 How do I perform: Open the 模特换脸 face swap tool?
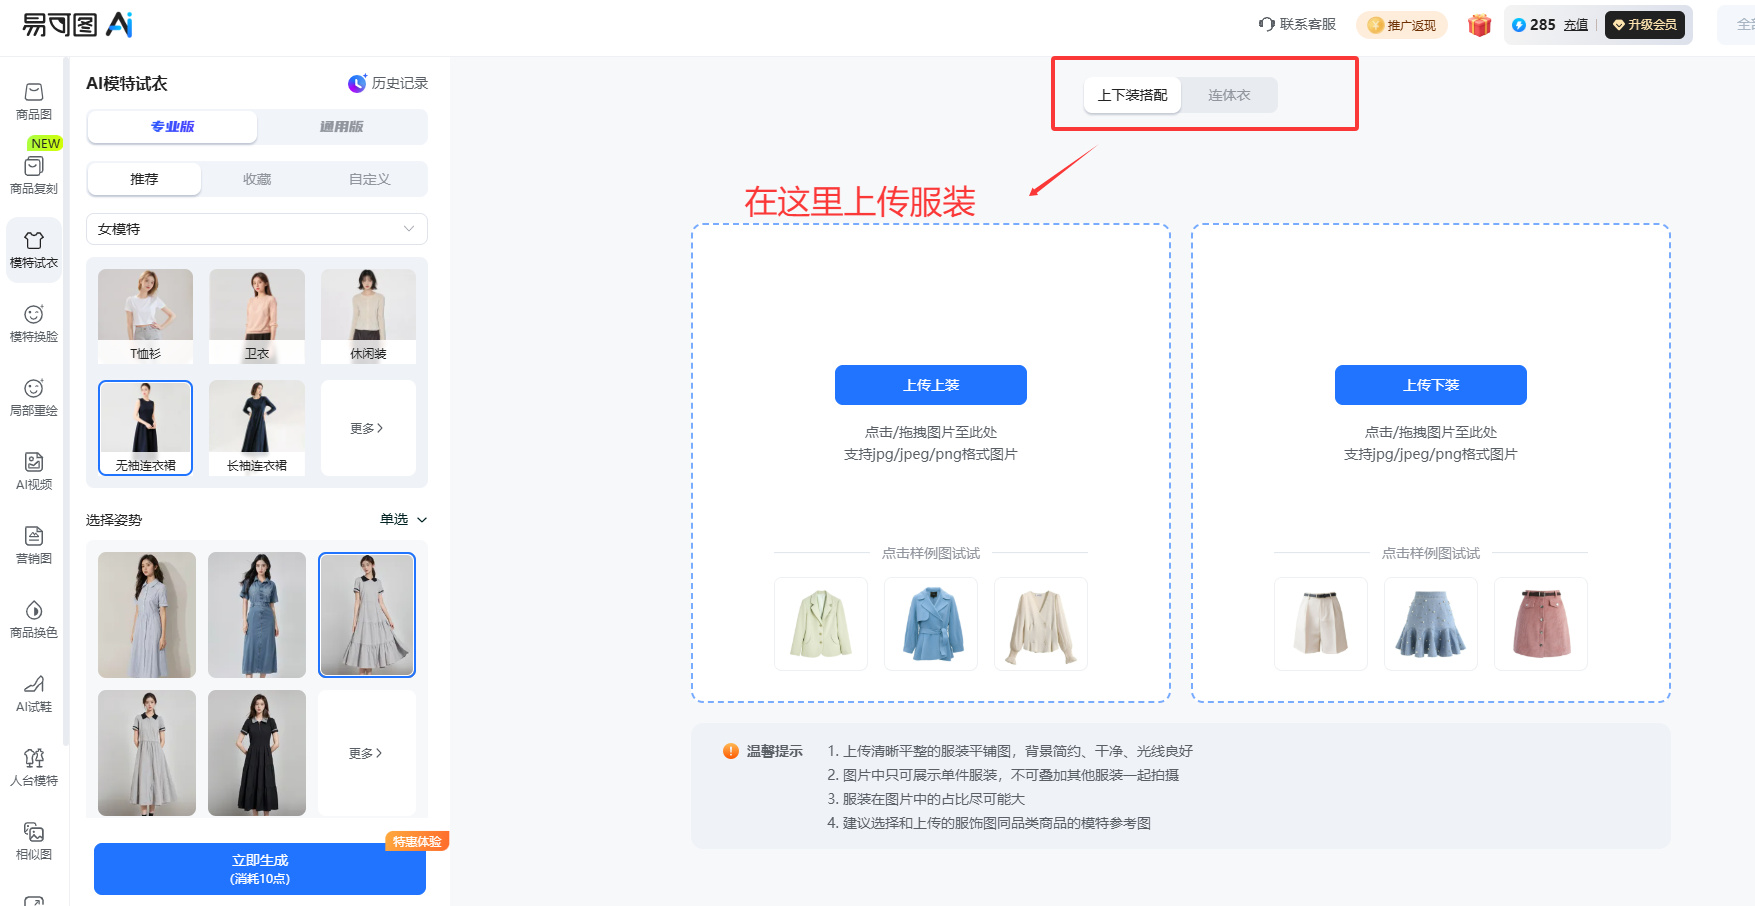coord(34,323)
